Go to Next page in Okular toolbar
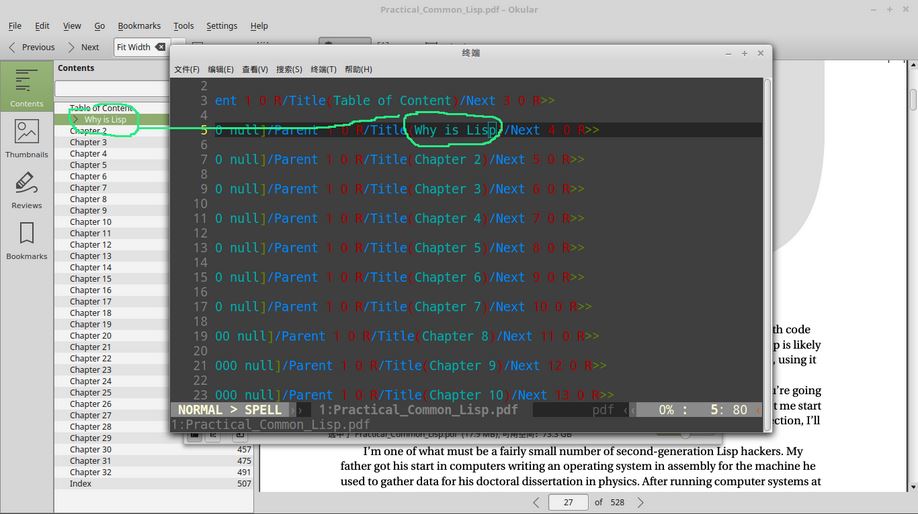 click(x=83, y=47)
